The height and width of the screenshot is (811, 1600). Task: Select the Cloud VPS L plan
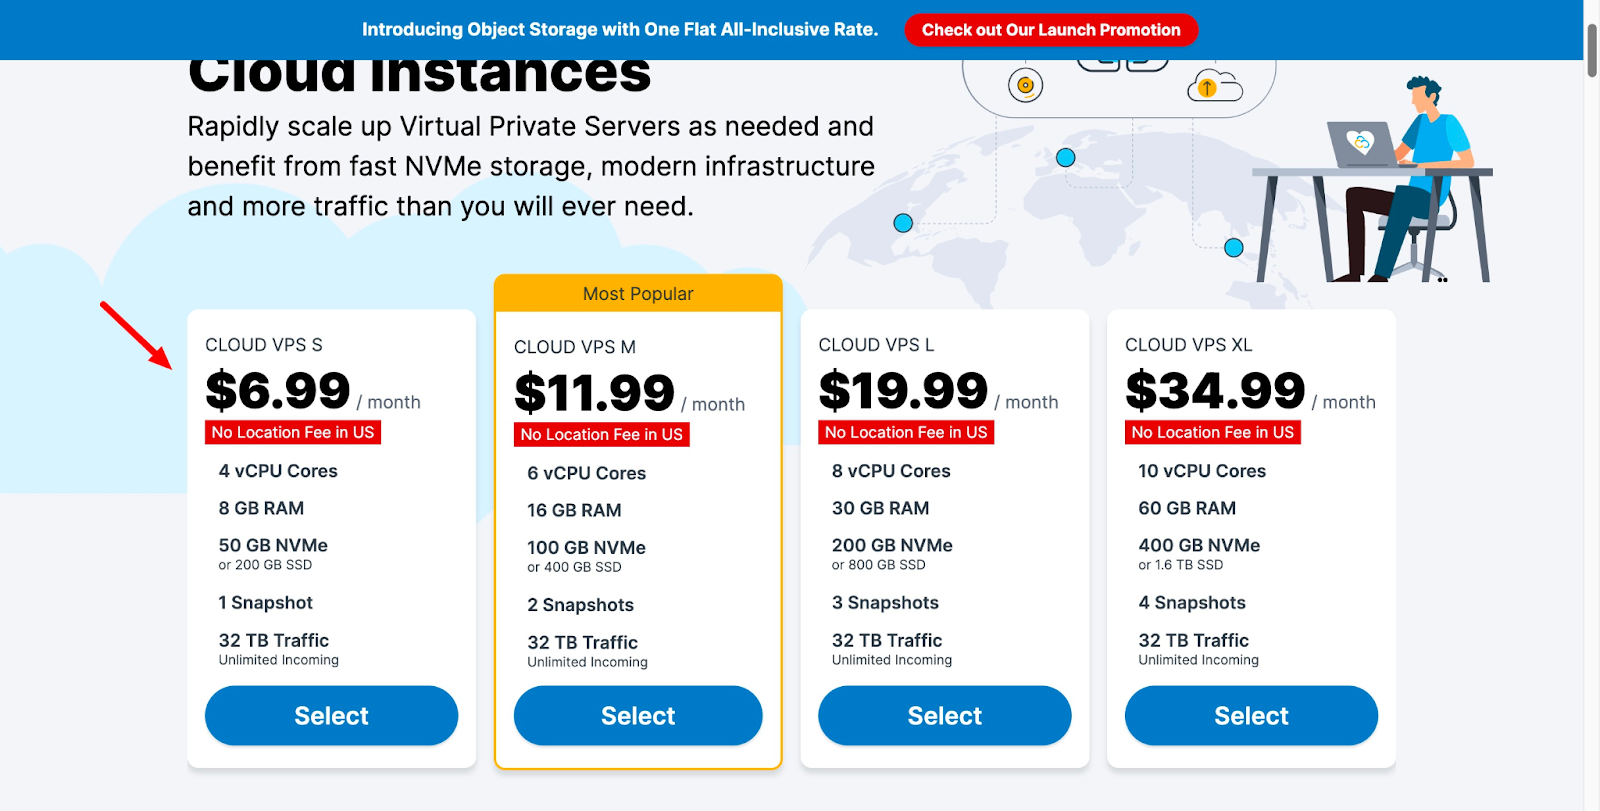[x=945, y=716]
